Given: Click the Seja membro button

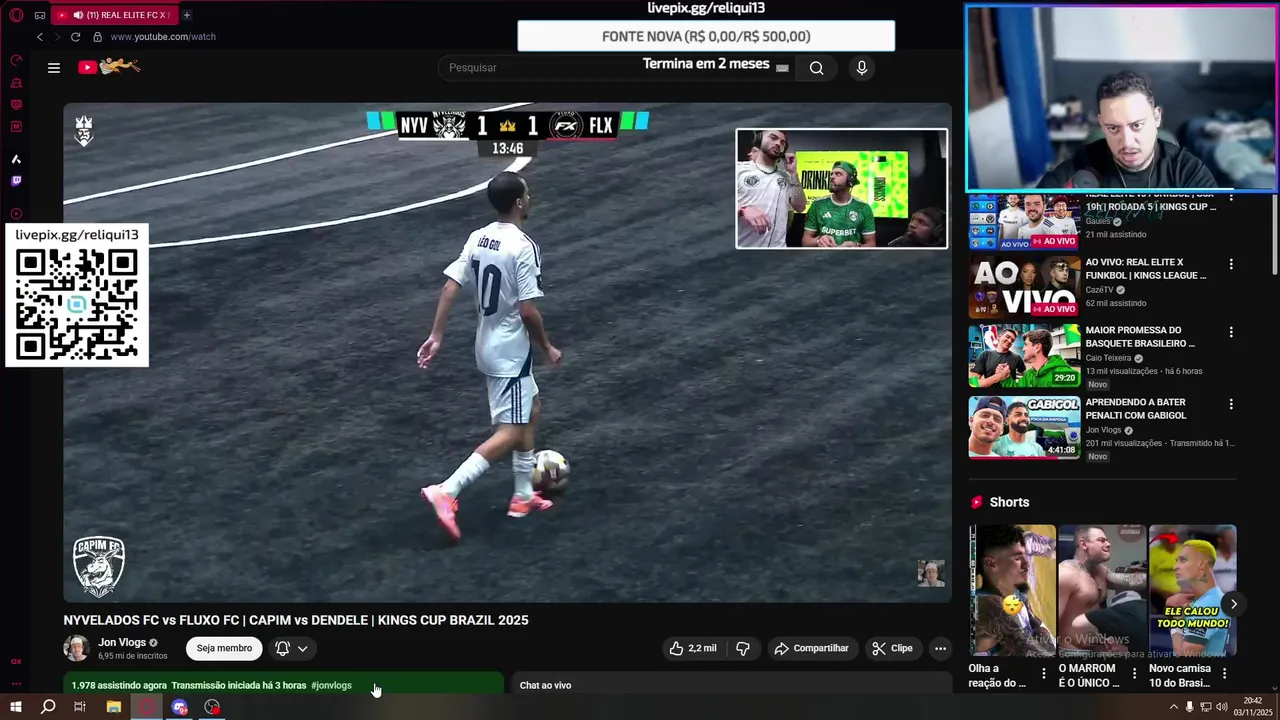Looking at the screenshot, I should [224, 648].
